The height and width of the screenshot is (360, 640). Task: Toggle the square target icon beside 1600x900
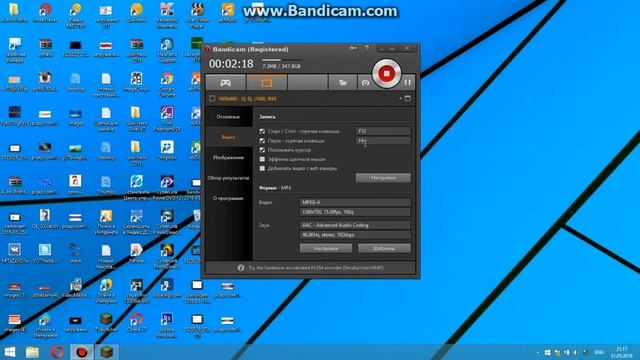(212, 98)
